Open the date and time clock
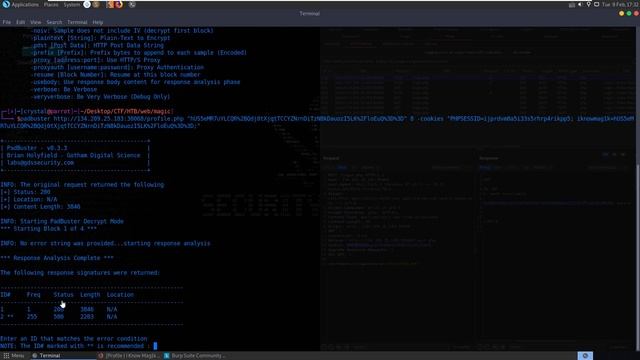Image resolution: width=640 pixels, height=360 pixels. coord(621,4)
